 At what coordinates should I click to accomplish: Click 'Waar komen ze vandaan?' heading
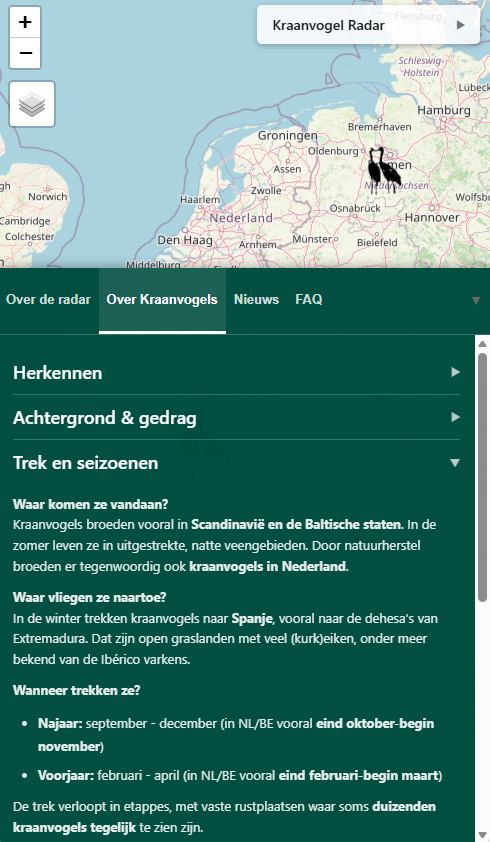[91, 504]
